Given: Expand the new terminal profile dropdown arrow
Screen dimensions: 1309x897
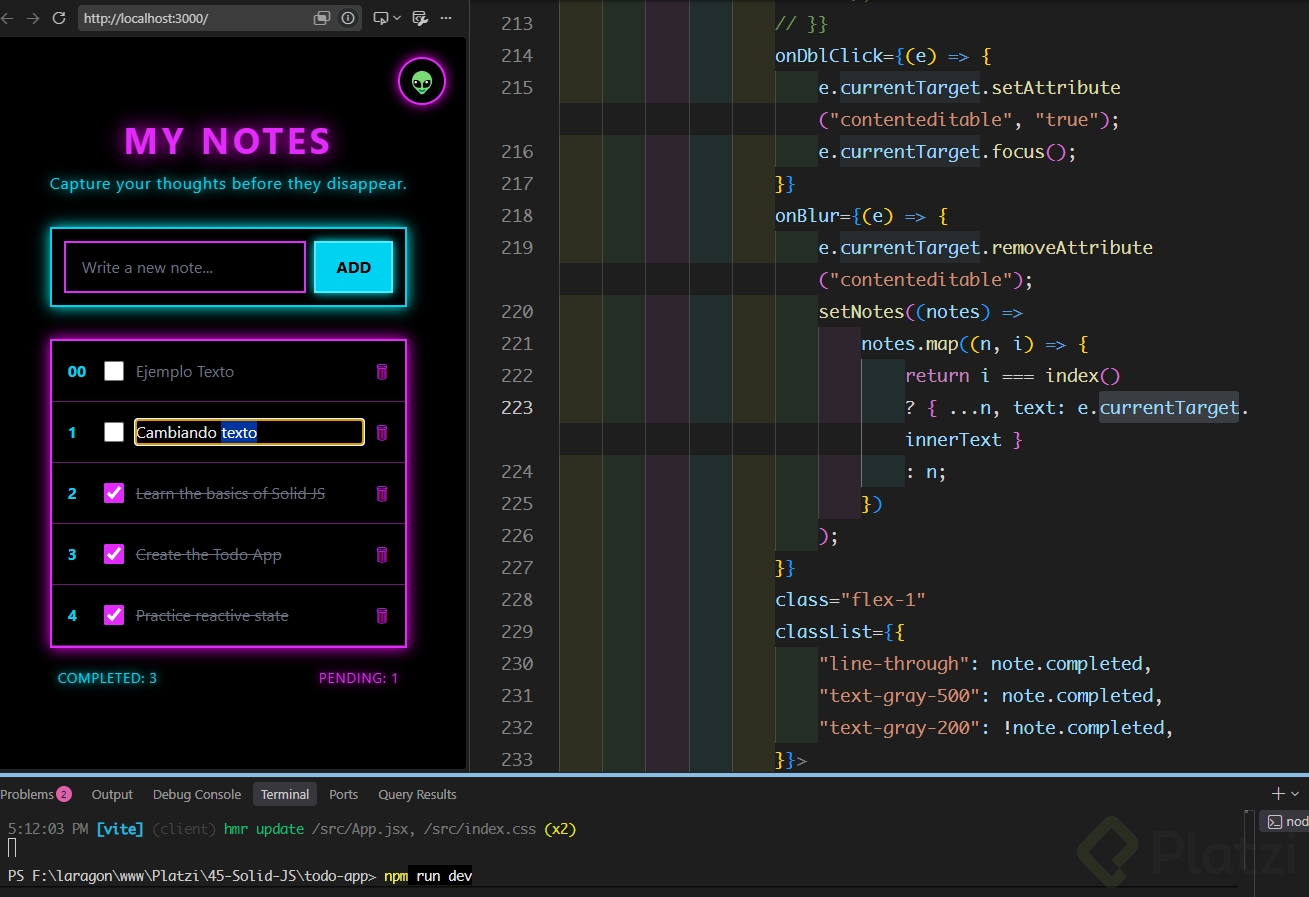Looking at the screenshot, I should coord(1295,794).
